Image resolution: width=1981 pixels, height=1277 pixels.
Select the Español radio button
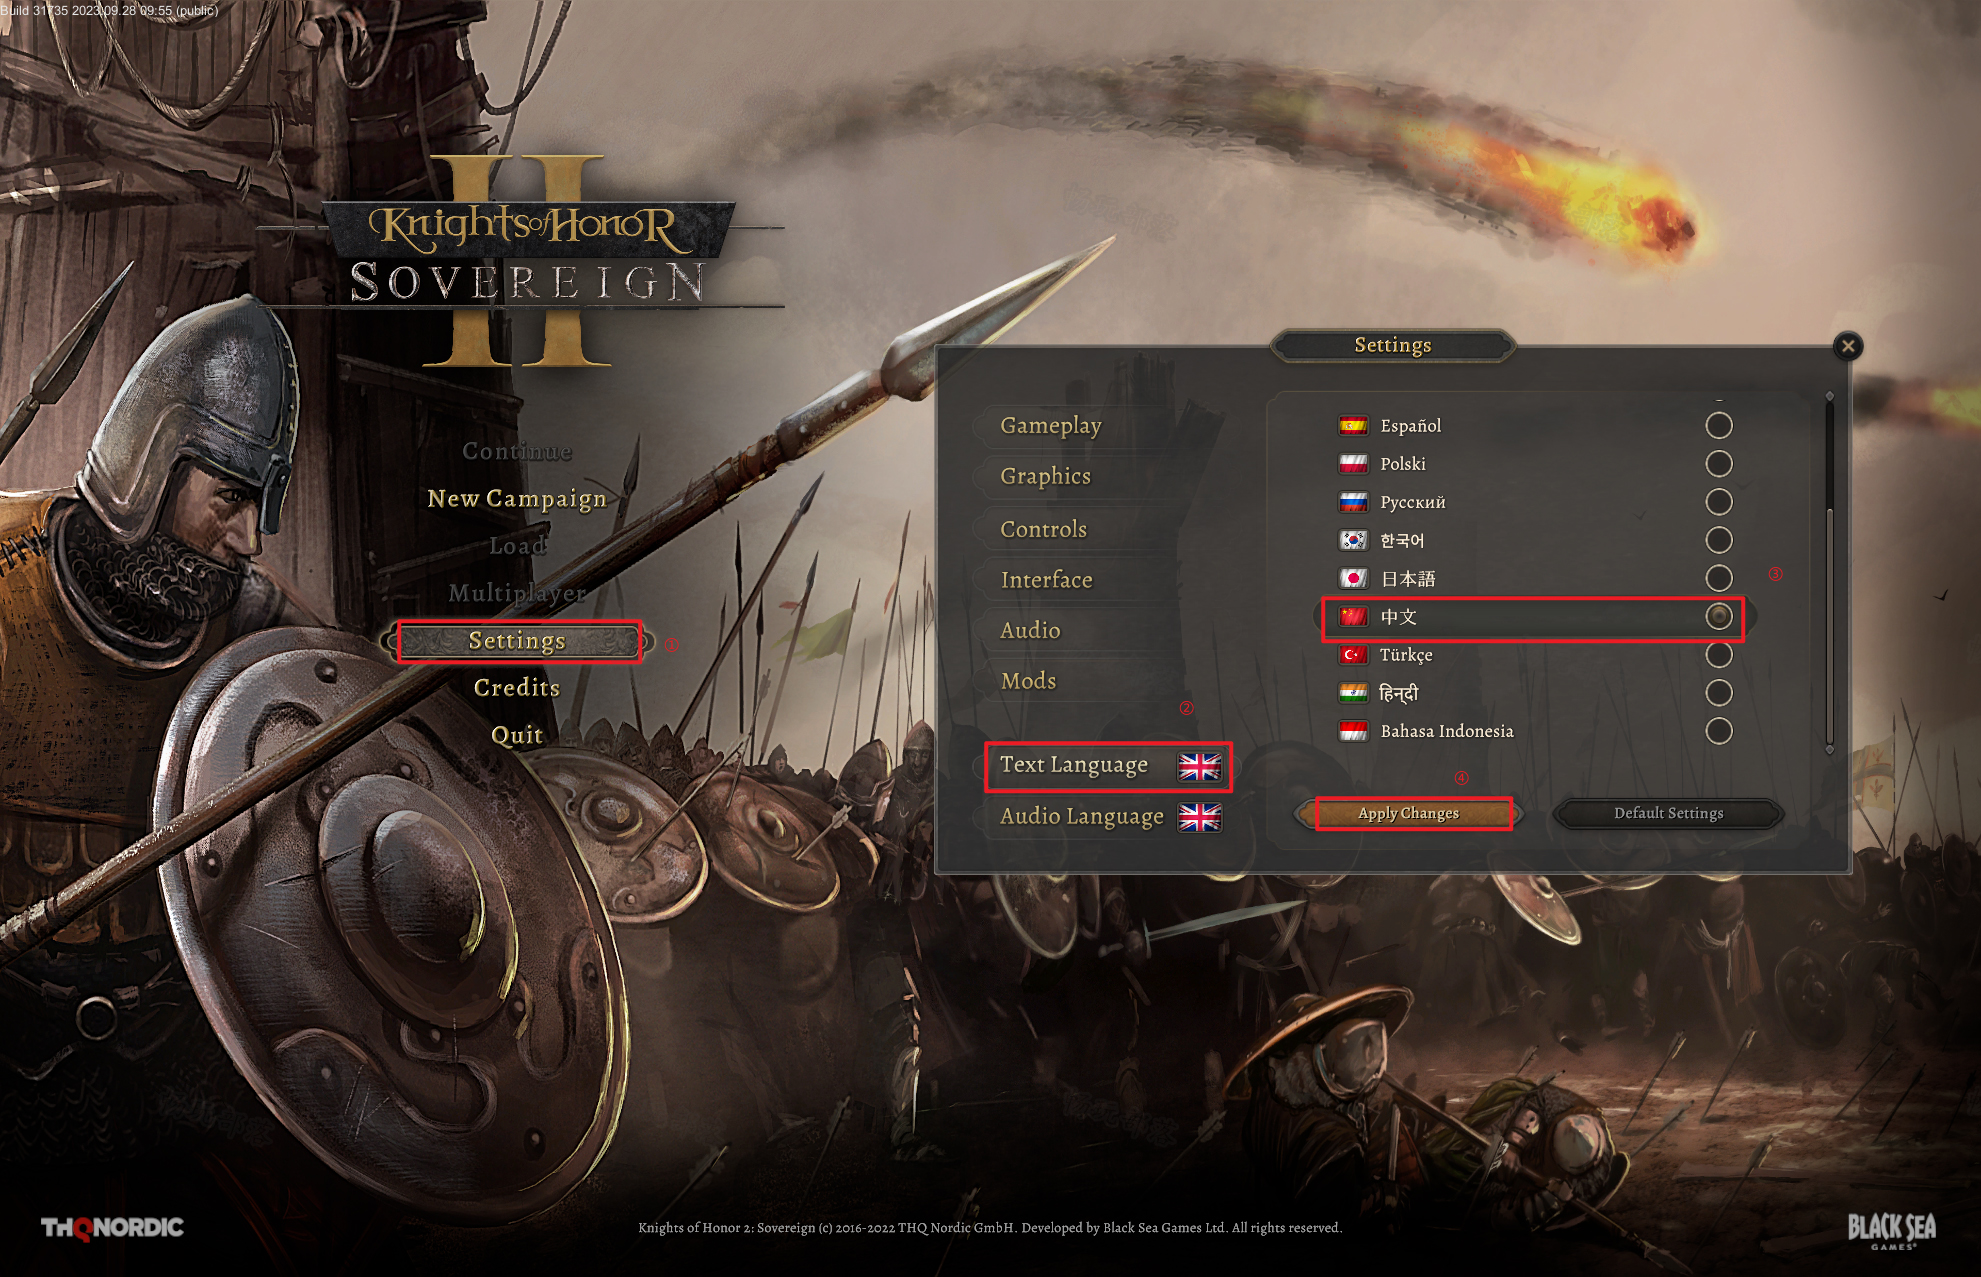(x=1719, y=425)
